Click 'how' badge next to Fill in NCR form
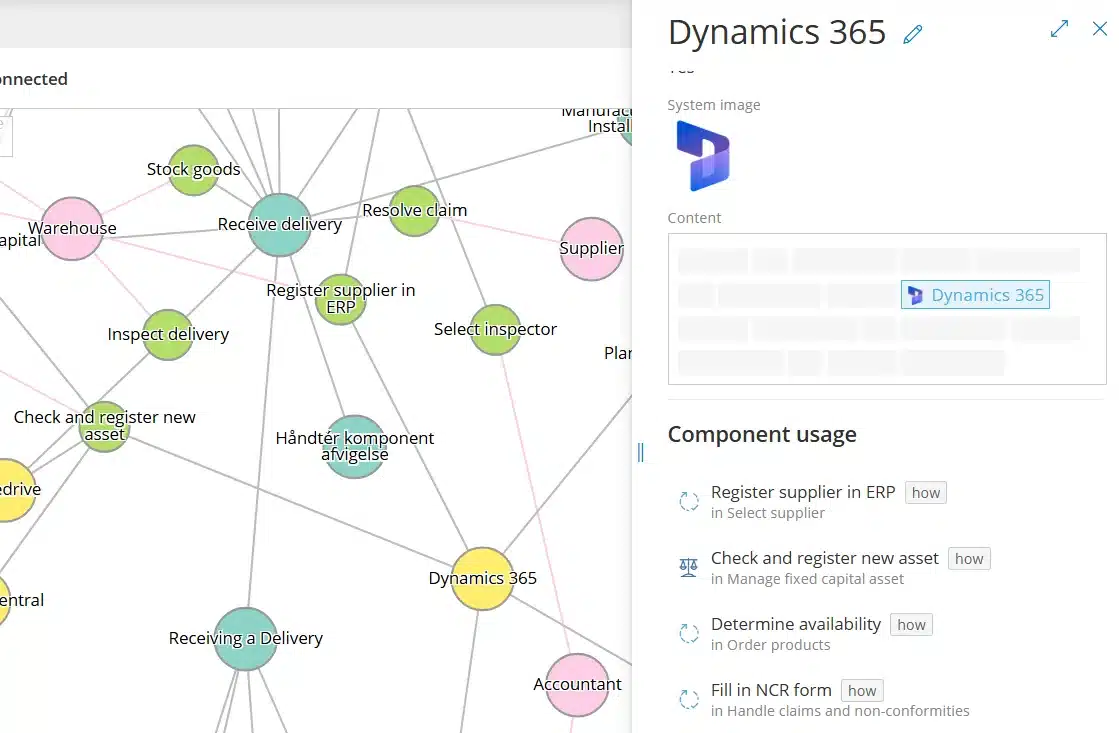 click(x=862, y=691)
